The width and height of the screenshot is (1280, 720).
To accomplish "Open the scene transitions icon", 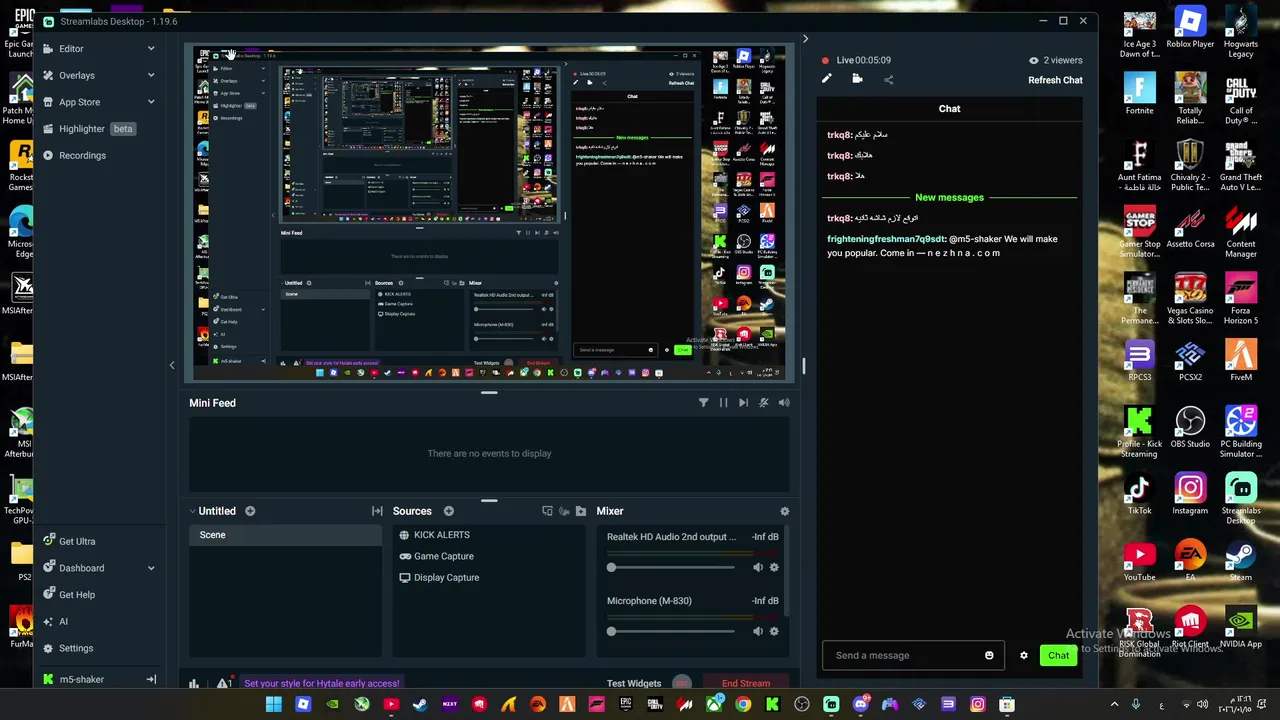I will point(377,511).
